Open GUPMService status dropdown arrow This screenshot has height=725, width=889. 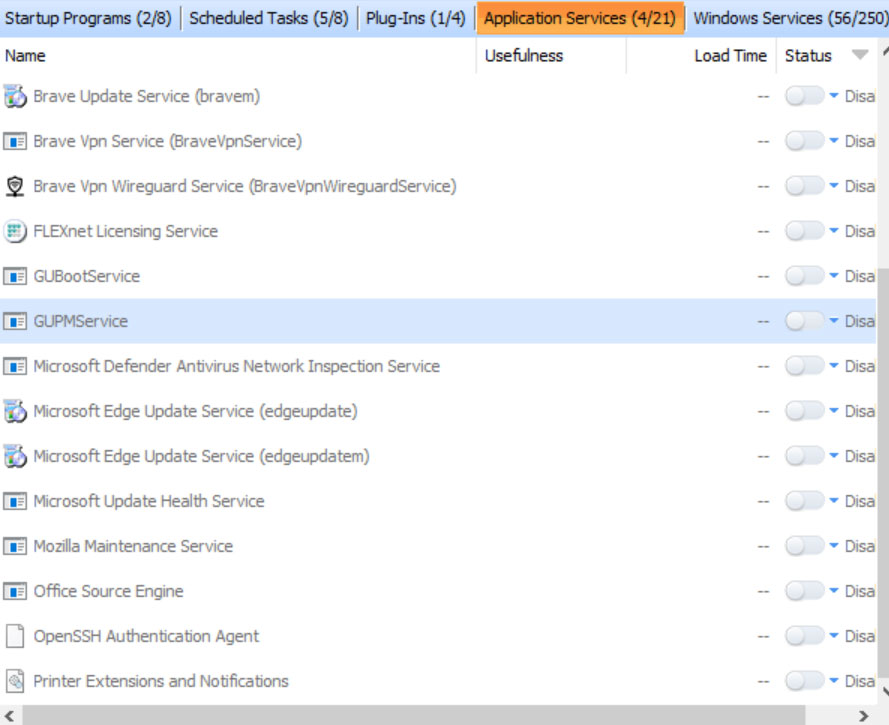(833, 321)
